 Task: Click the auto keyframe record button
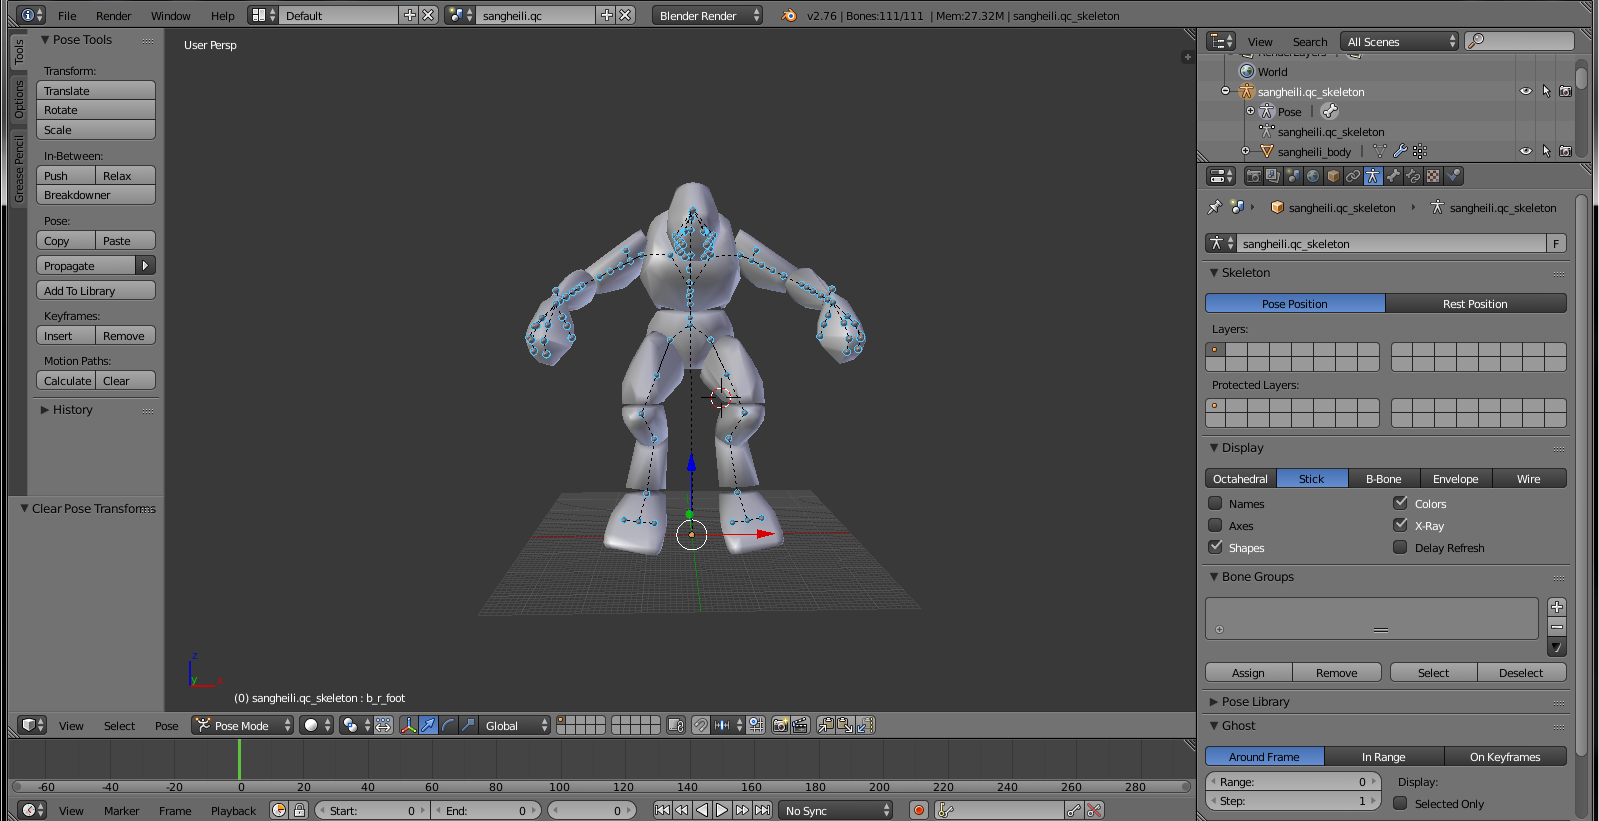click(x=918, y=810)
